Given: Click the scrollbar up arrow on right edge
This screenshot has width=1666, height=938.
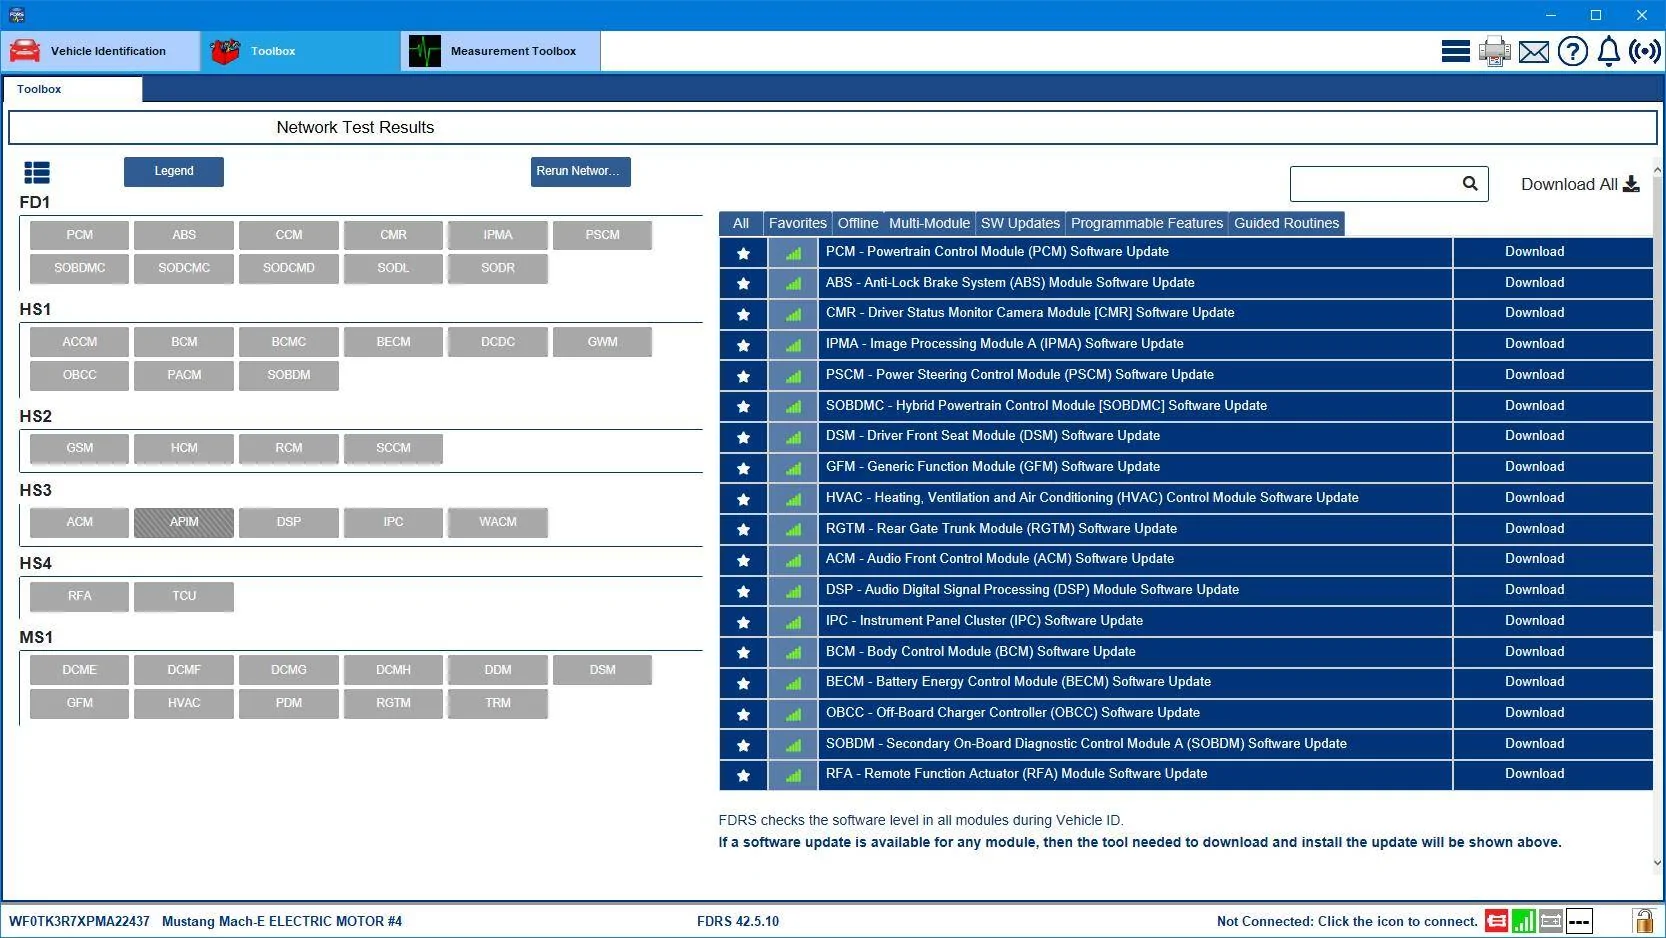Looking at the screenshot, I should (x=1658, y=171).
